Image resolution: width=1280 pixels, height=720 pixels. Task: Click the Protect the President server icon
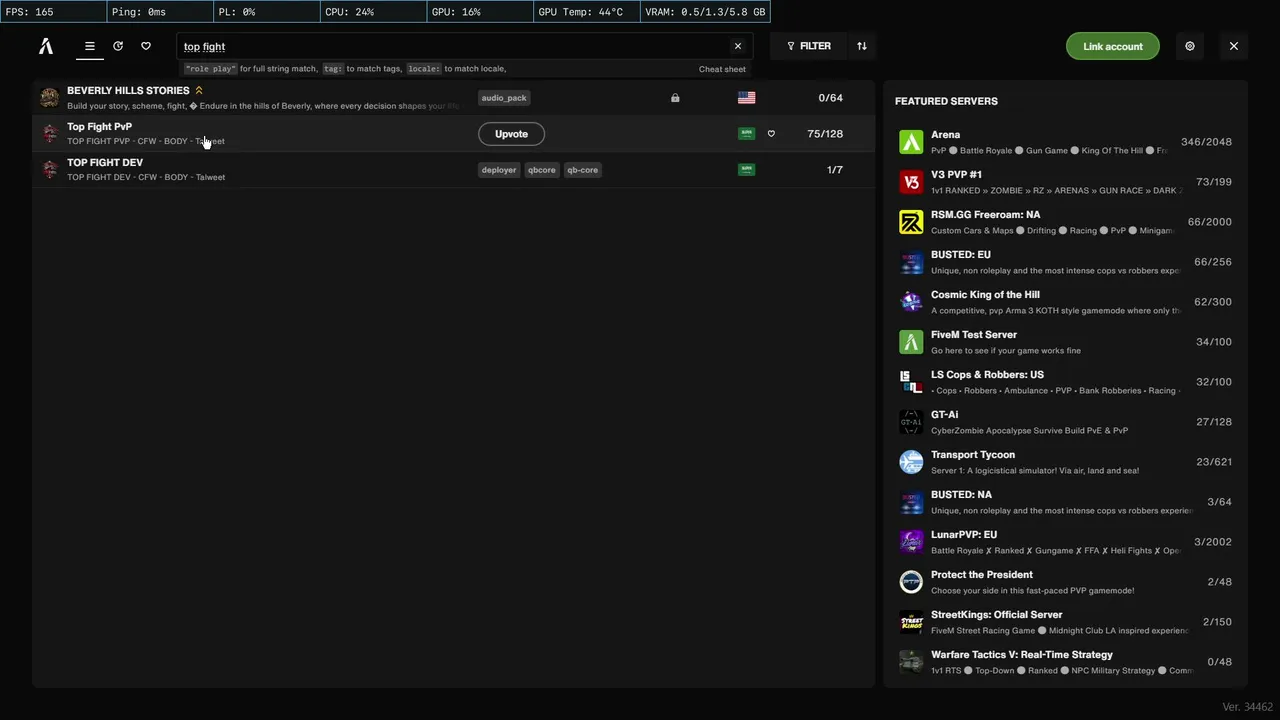911,582
